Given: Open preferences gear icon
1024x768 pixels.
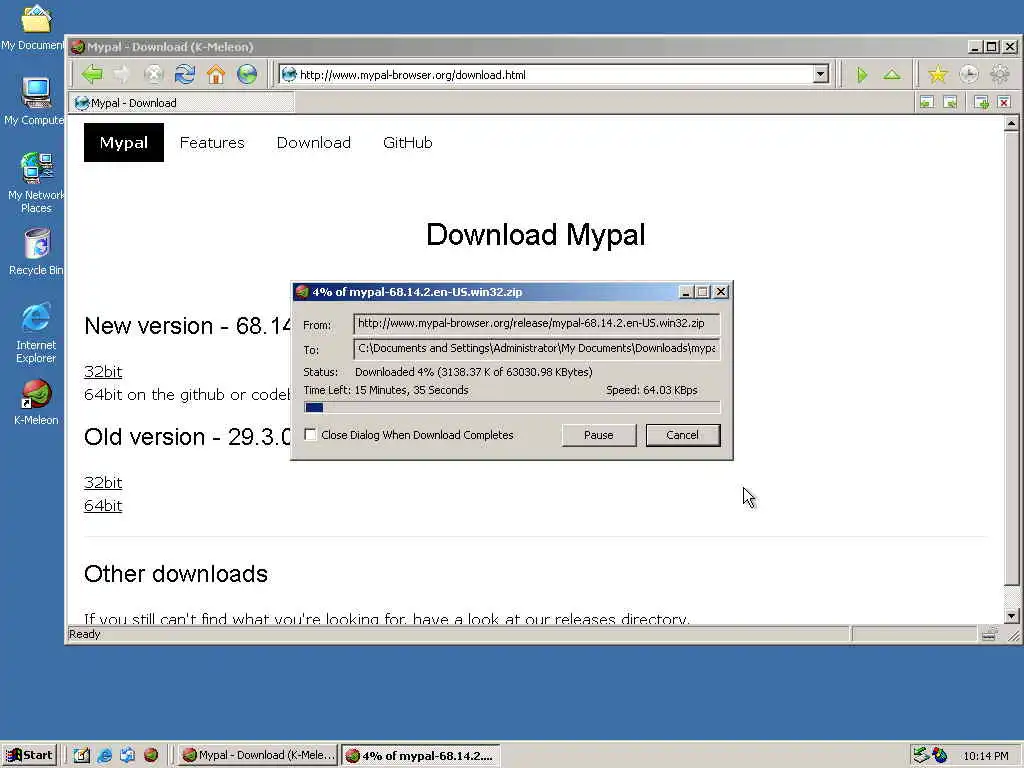Looking at the screenshot, I should [1000, 74].
